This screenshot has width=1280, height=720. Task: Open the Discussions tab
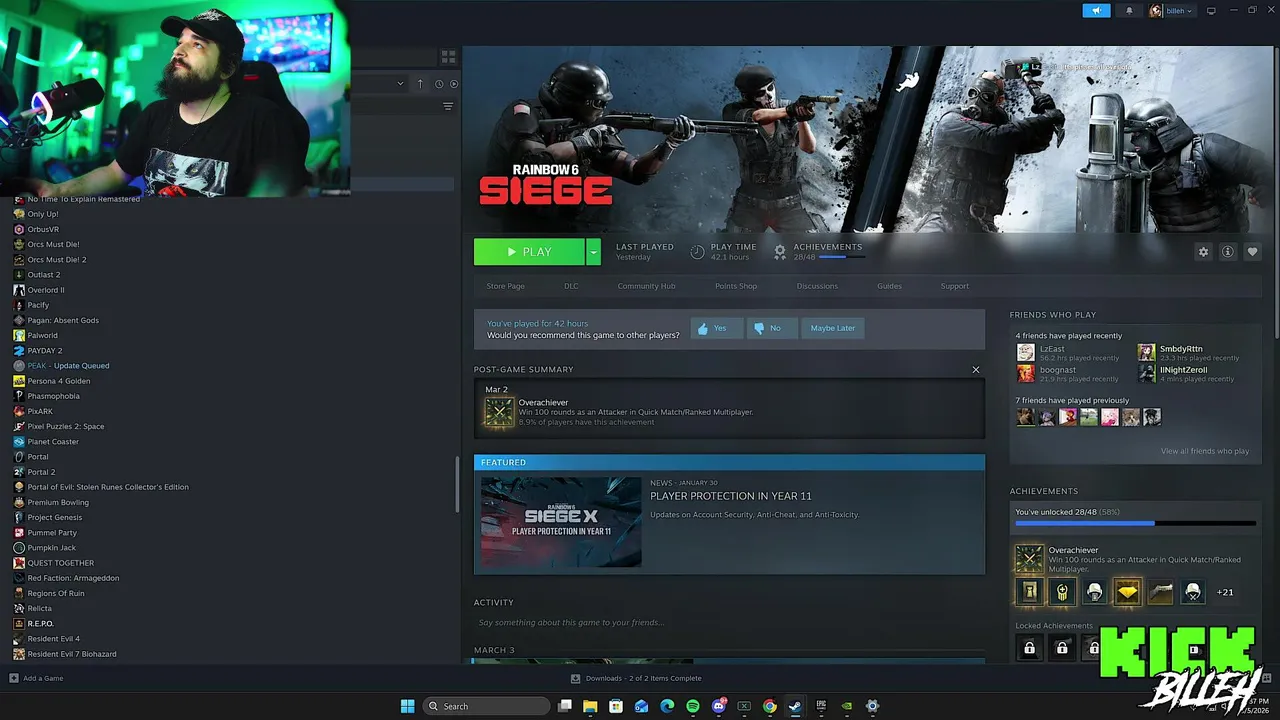point(817,286)
